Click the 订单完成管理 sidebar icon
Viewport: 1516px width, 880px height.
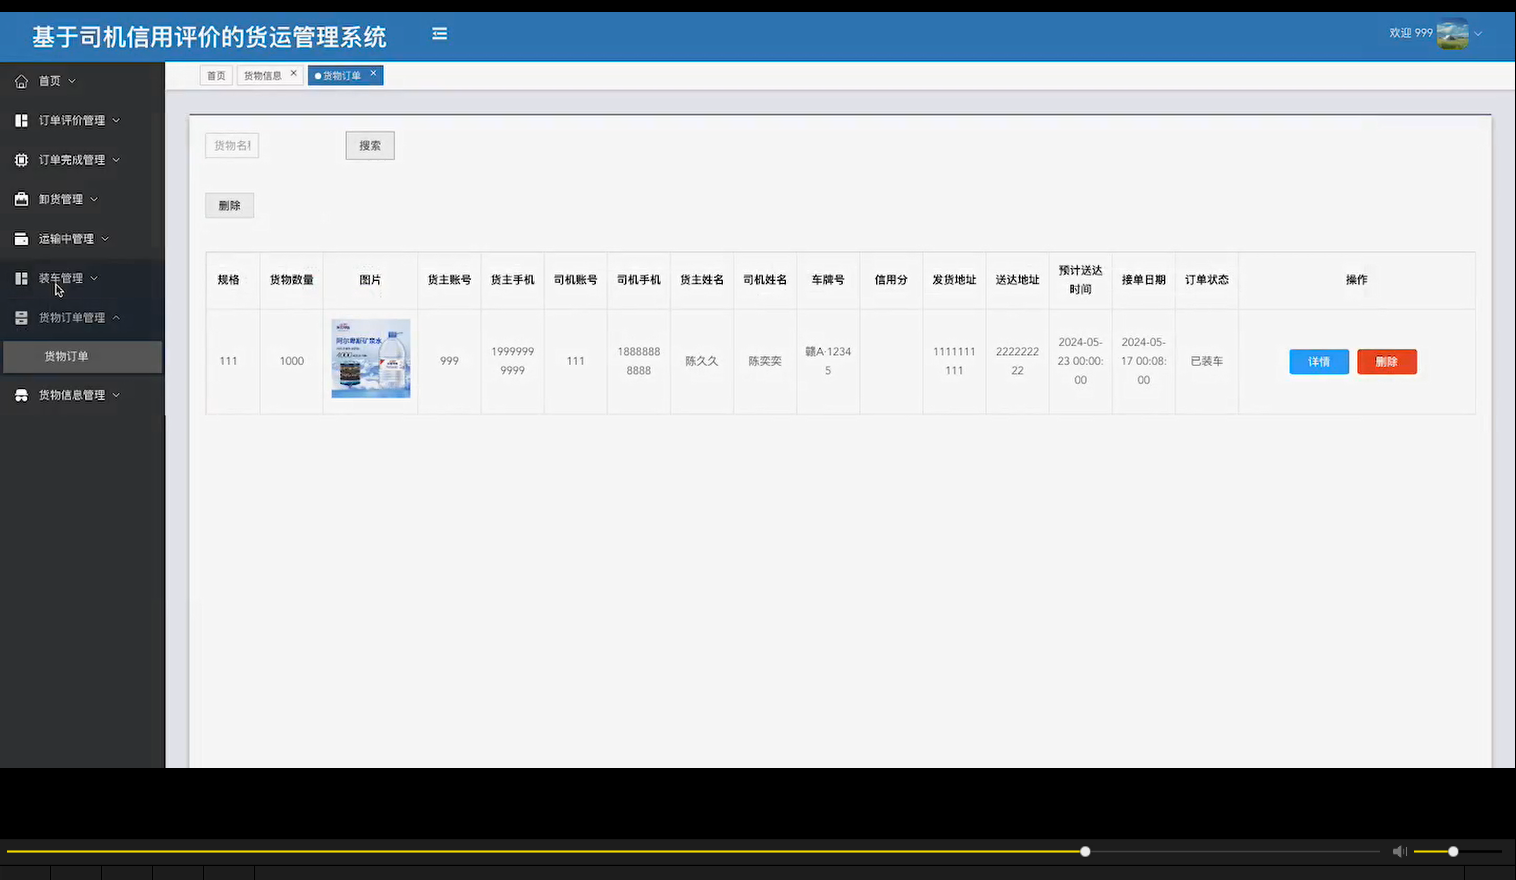coord(20,159)
